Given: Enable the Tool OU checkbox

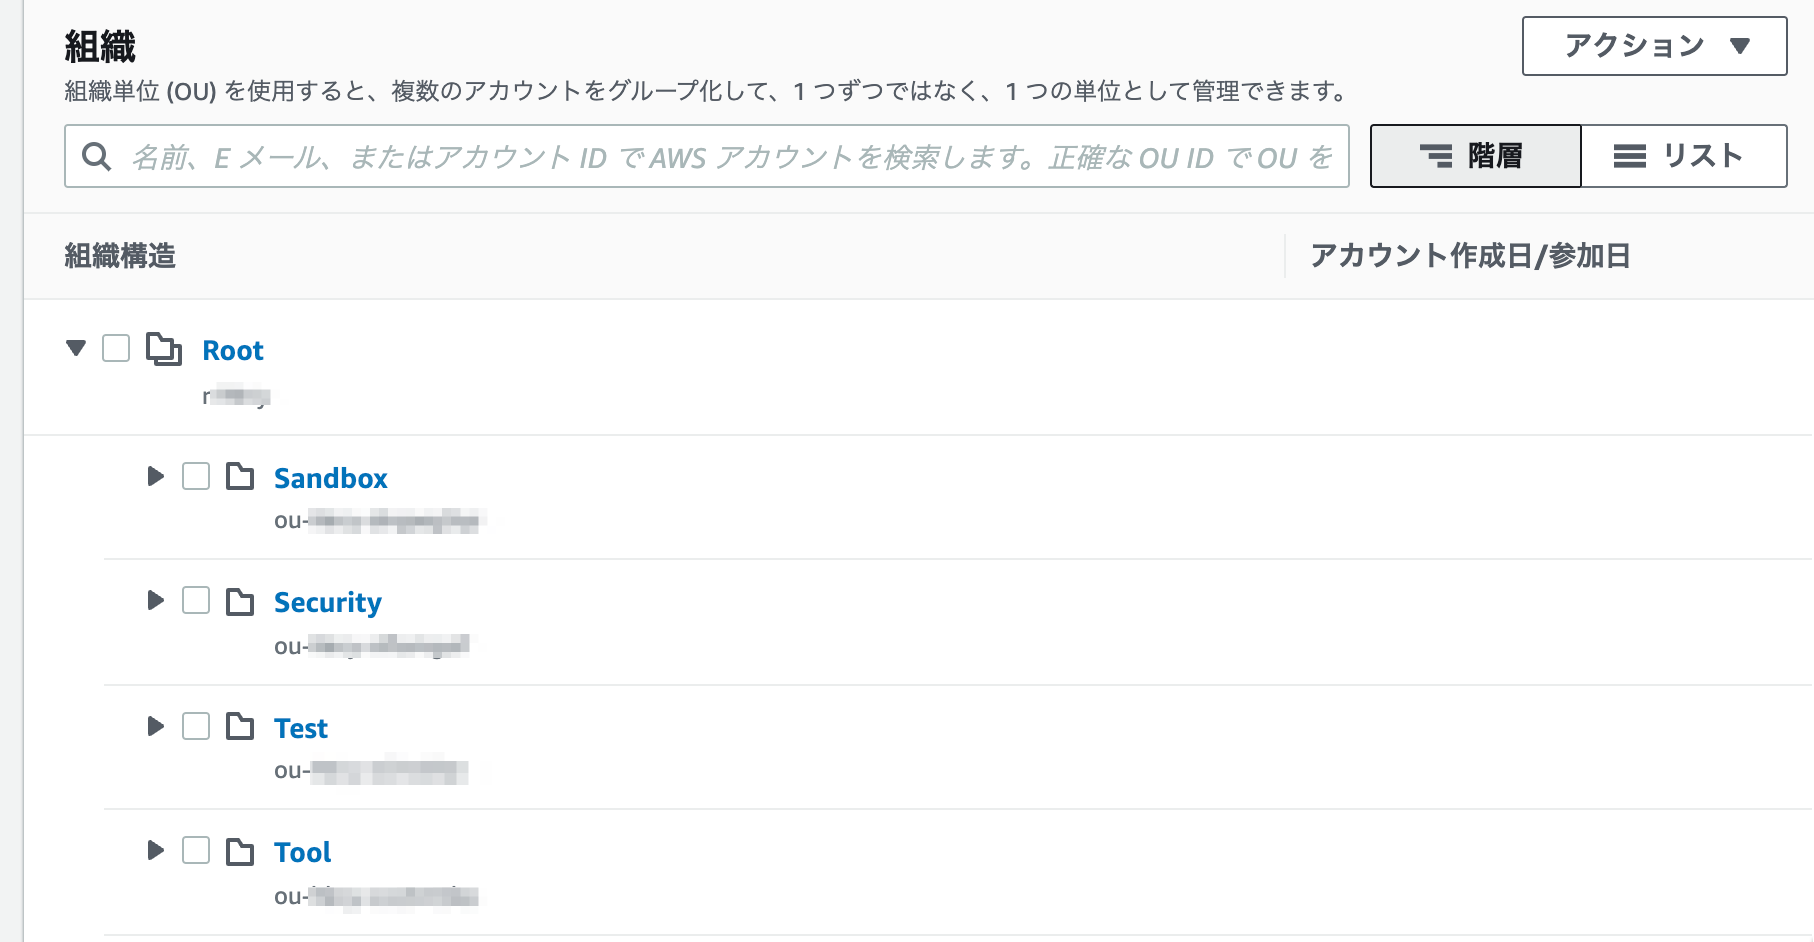Looking at the screenshot, I should [x=196, y=850].
